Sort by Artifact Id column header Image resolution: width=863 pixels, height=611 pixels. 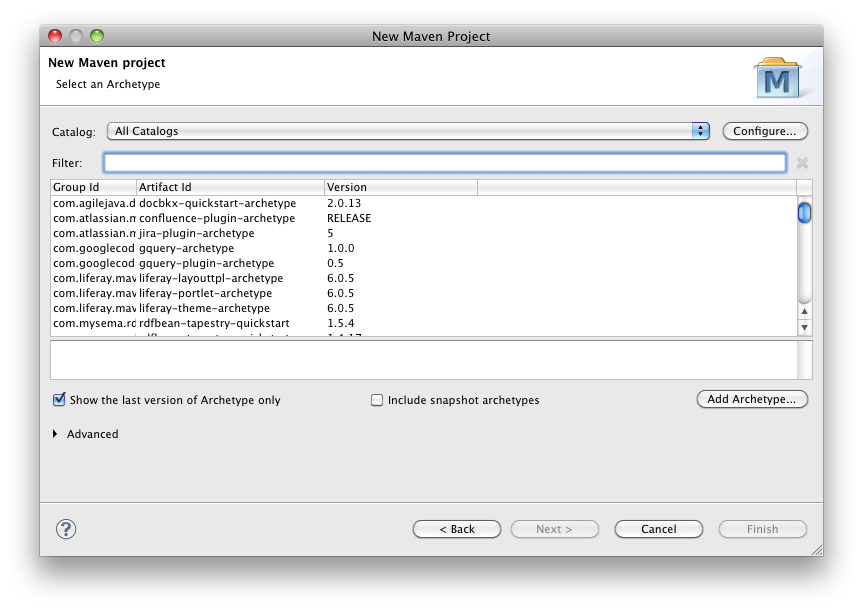(230, 187)
